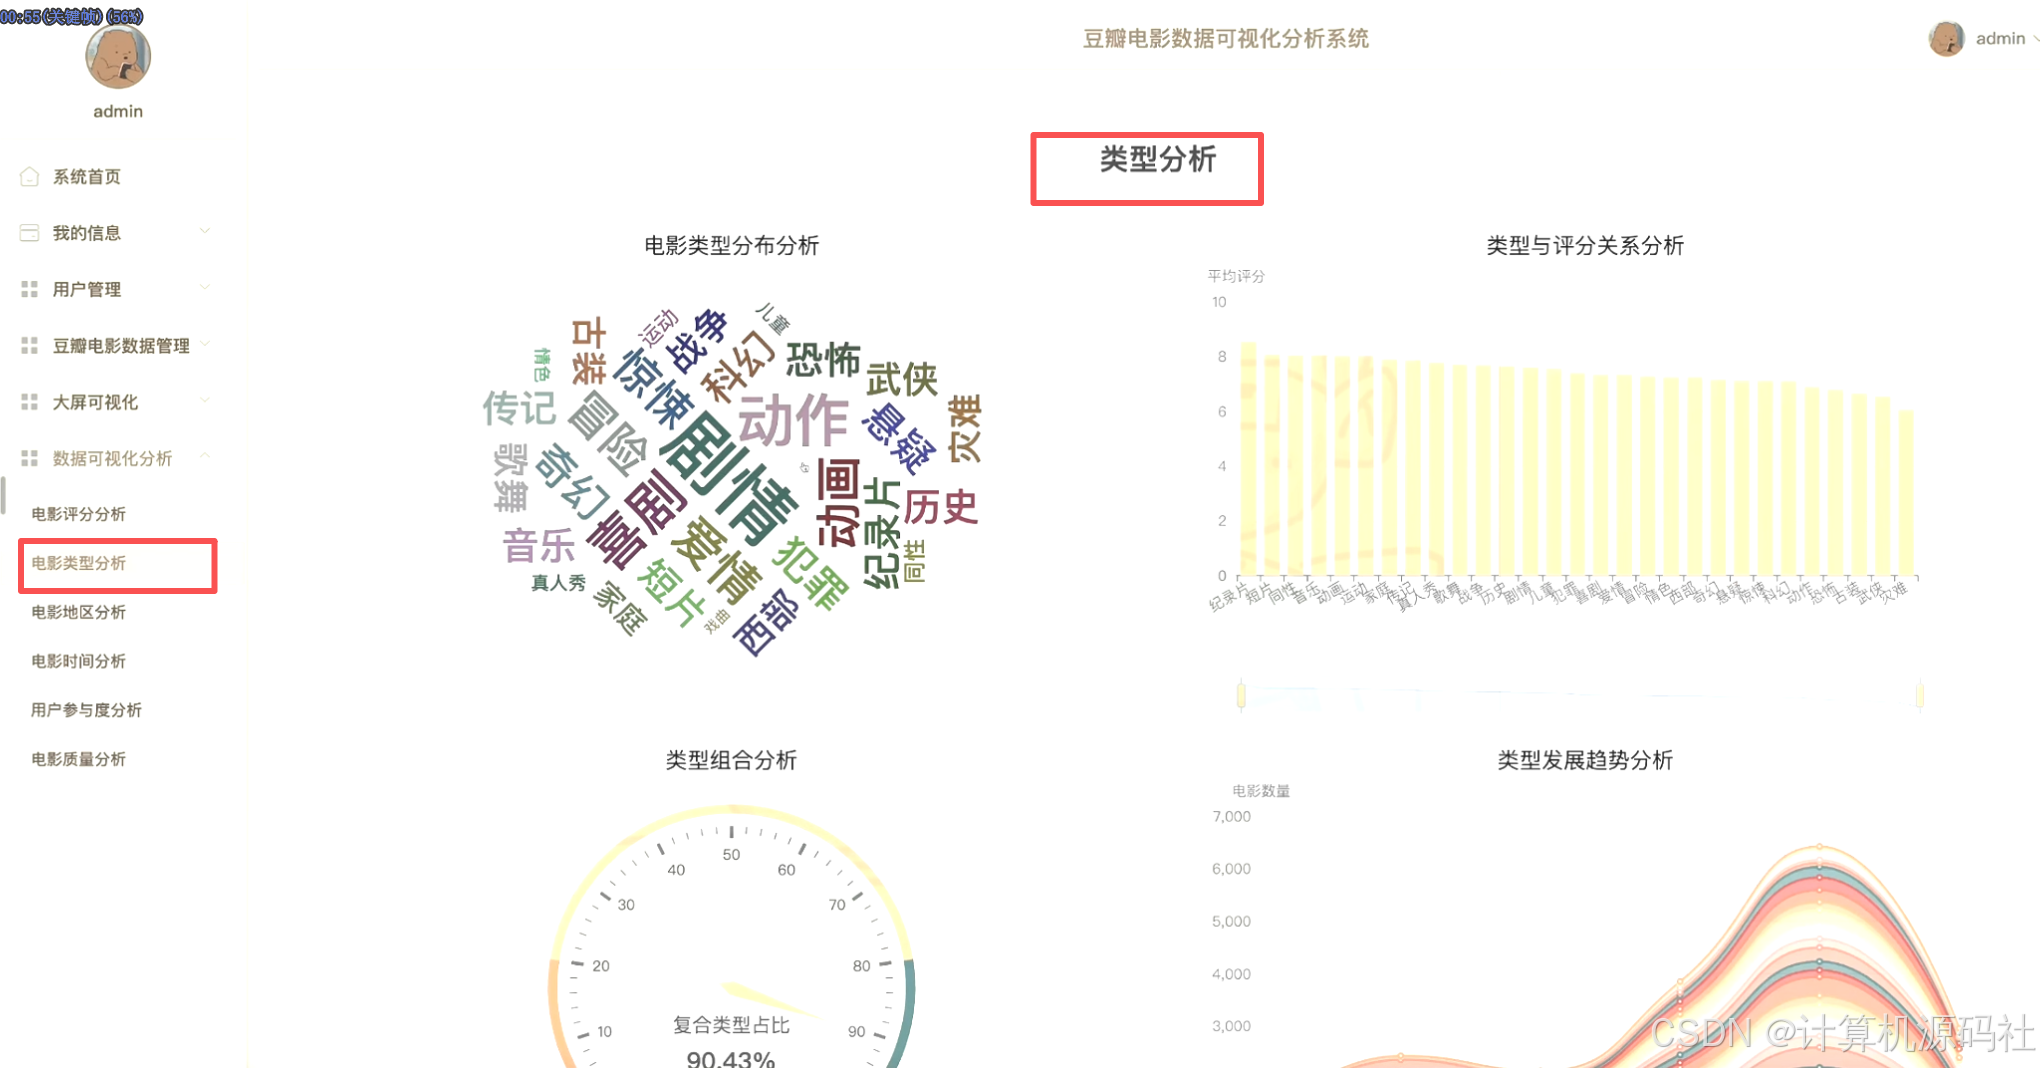
Task: Open the 用户参与度分析 analysis page
Action: tap(80, 710)
